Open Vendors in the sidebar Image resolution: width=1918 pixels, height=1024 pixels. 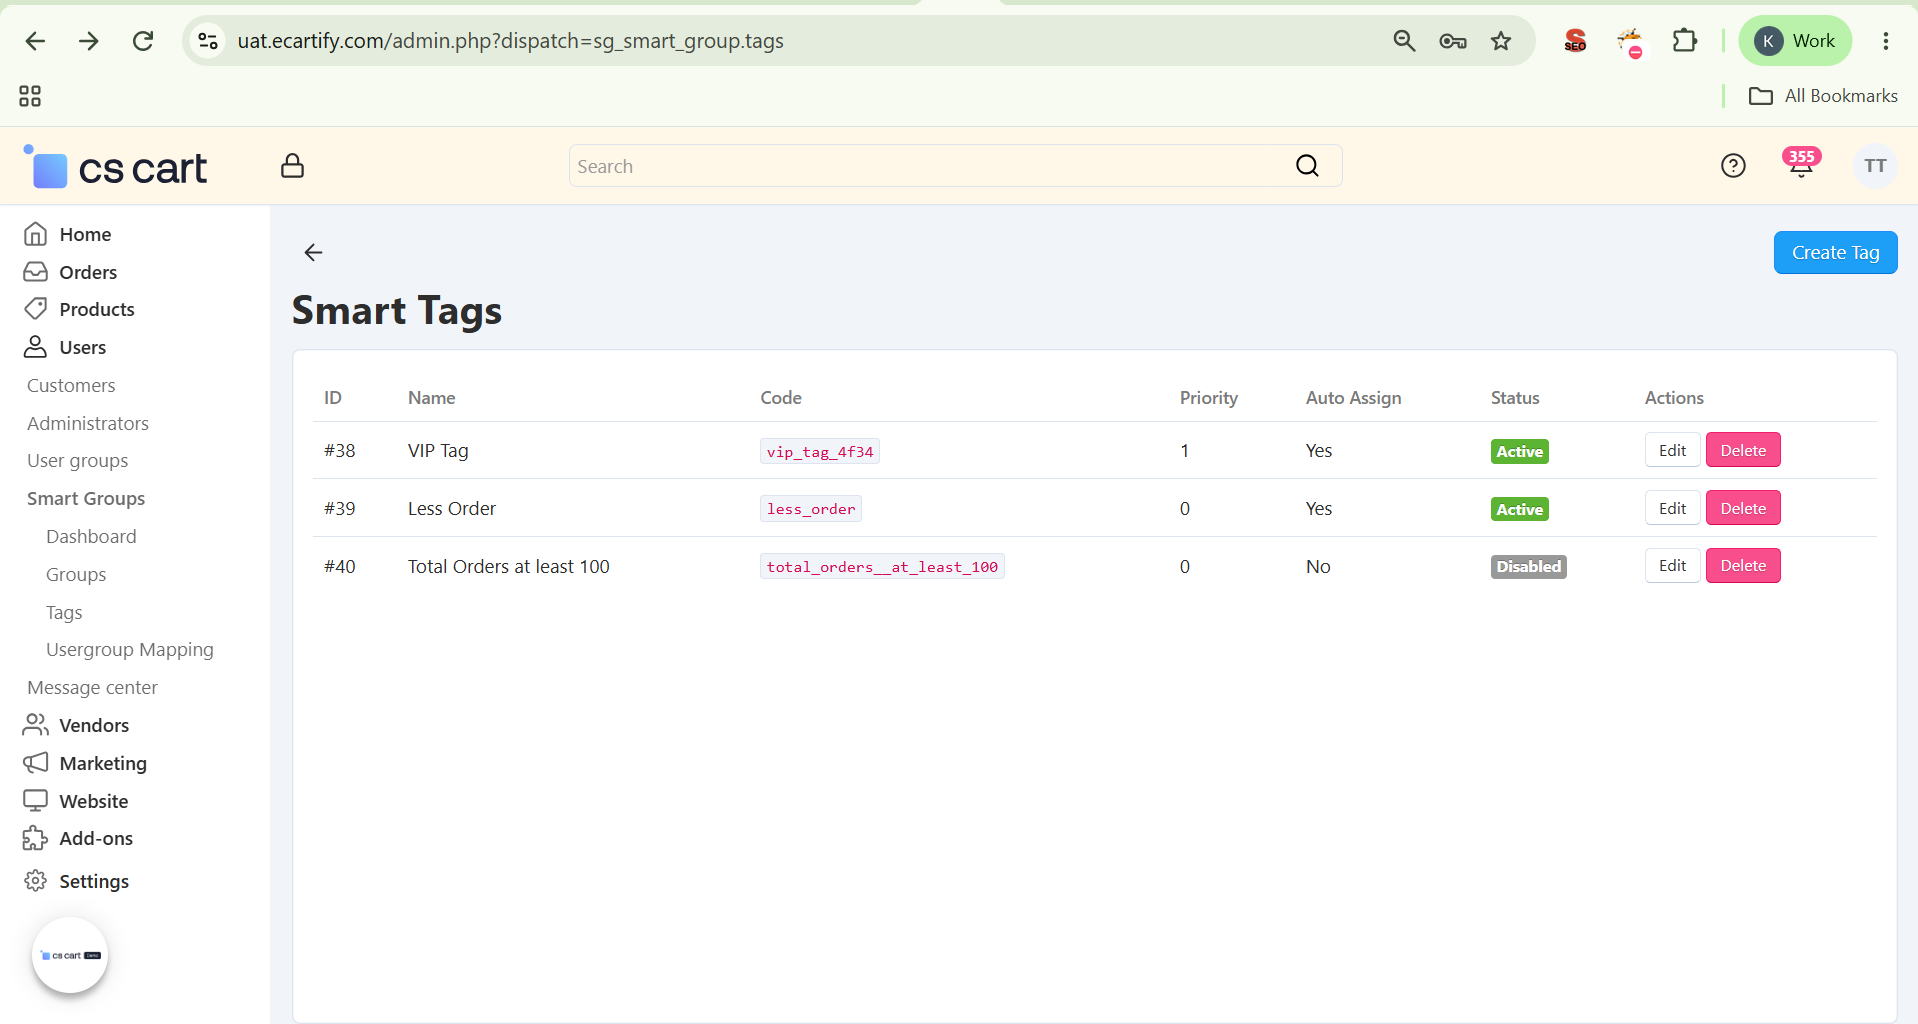77,725
